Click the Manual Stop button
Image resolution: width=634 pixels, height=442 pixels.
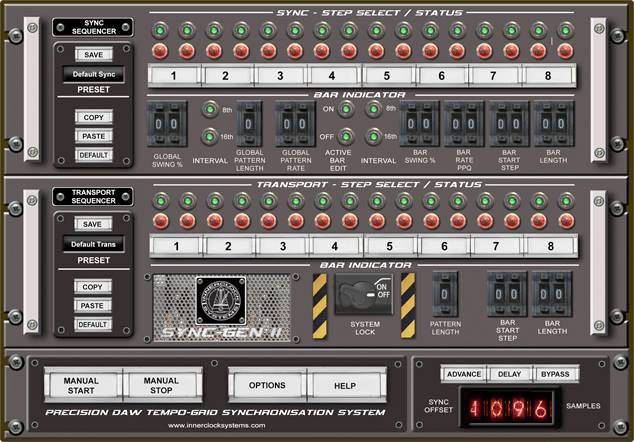(162, 385)
